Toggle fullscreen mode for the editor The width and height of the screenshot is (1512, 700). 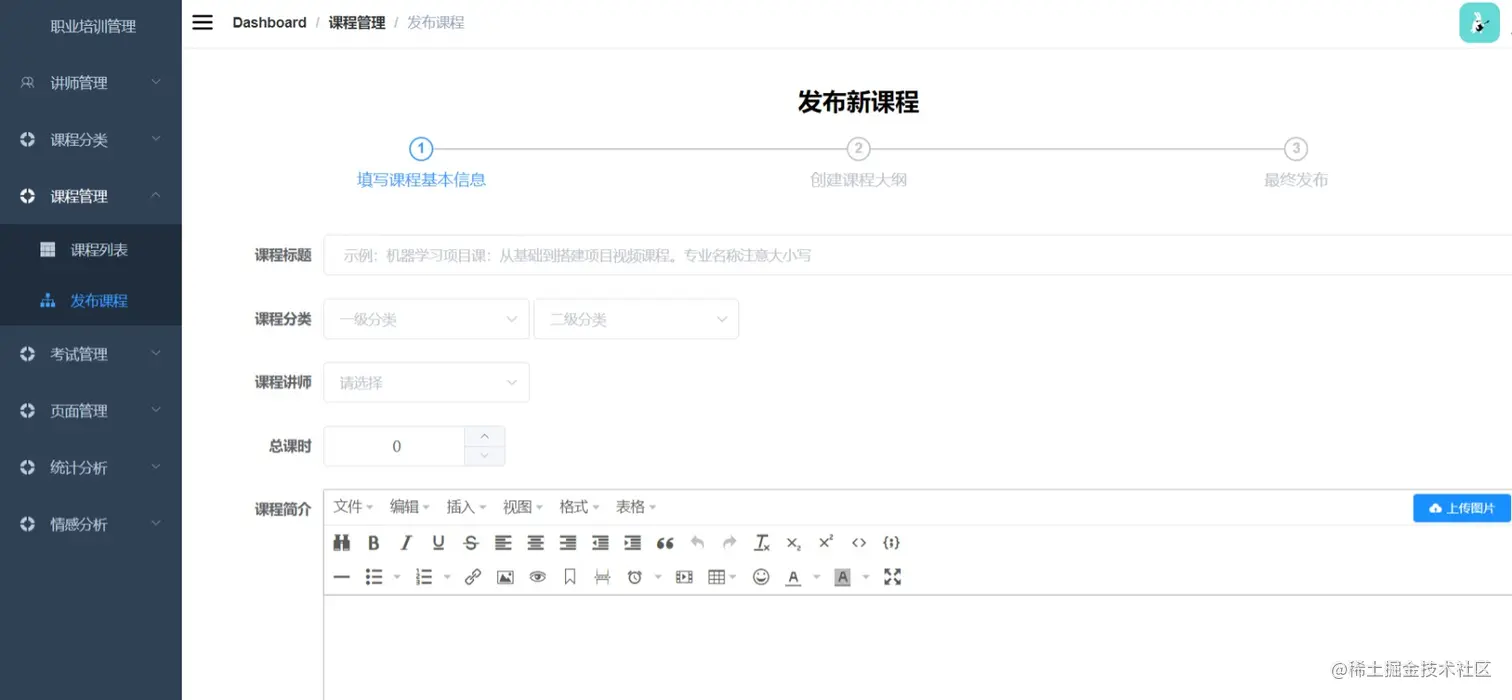(x=892, y=577)
